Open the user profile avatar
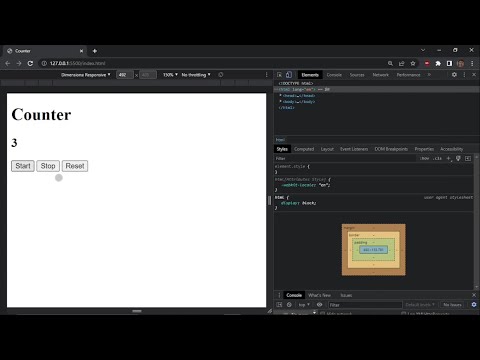The width and height of the screenshot is (480, 360). tap(461, 63)
